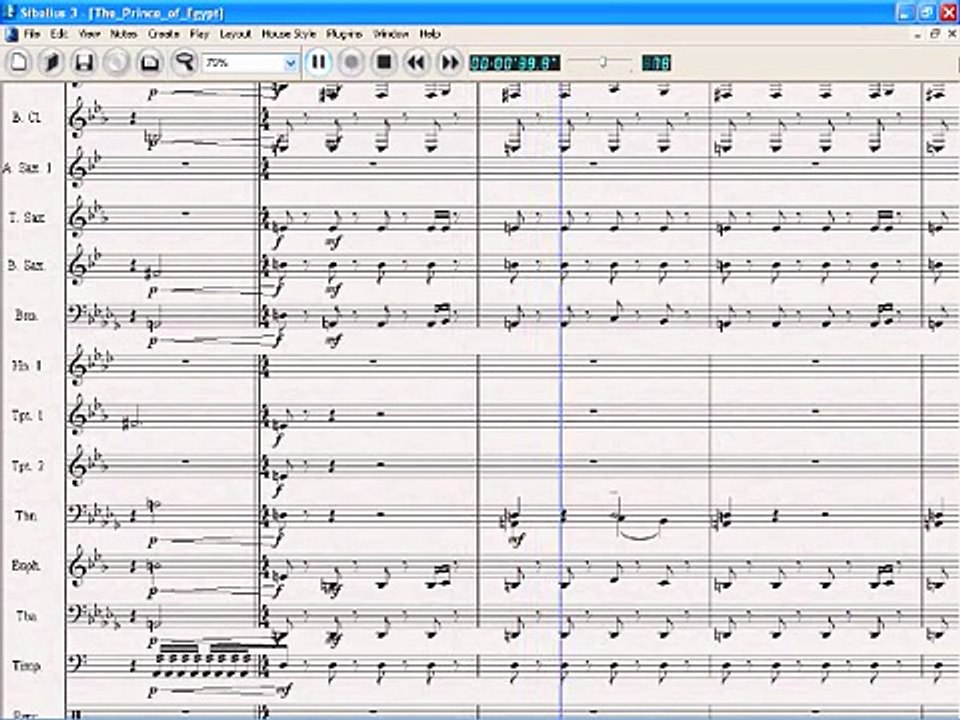Screen dimensions: 960x720
Task: Open the House Style menu
Action: pos(288,34)
